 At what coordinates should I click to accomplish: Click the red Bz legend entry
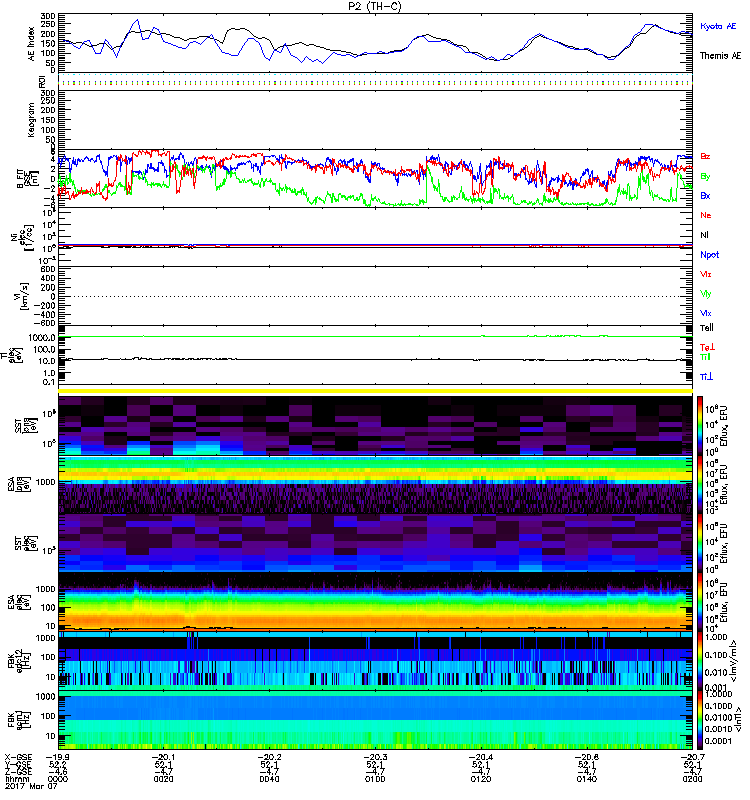(x=705, y=157)
